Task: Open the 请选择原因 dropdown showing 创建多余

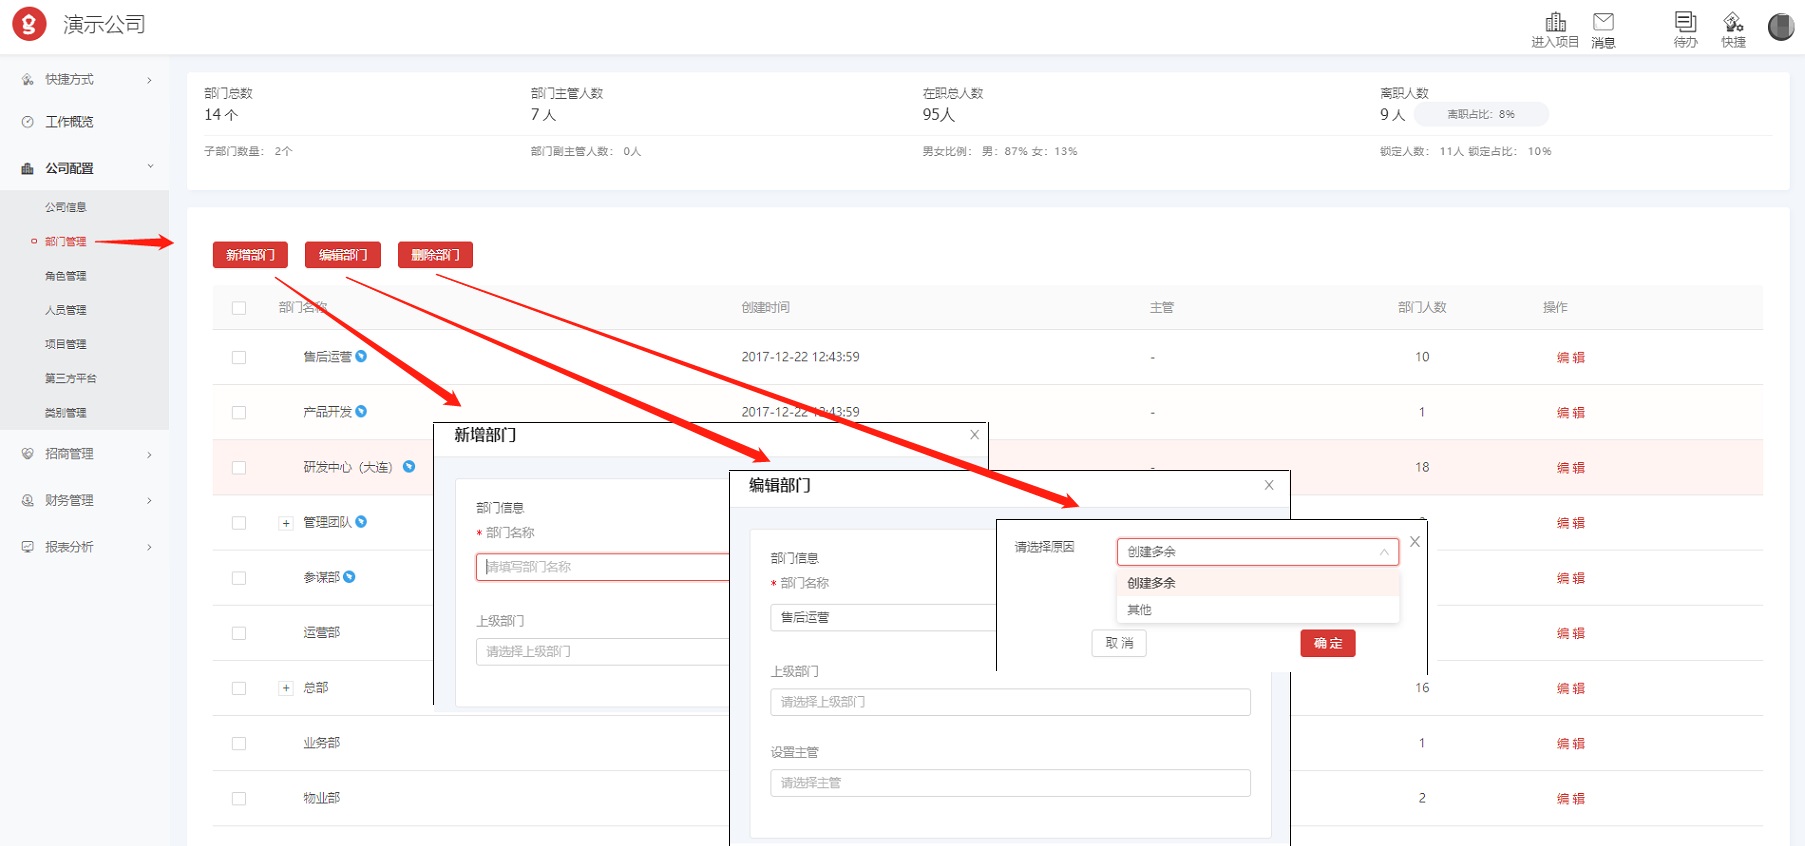Action: 1257,552
